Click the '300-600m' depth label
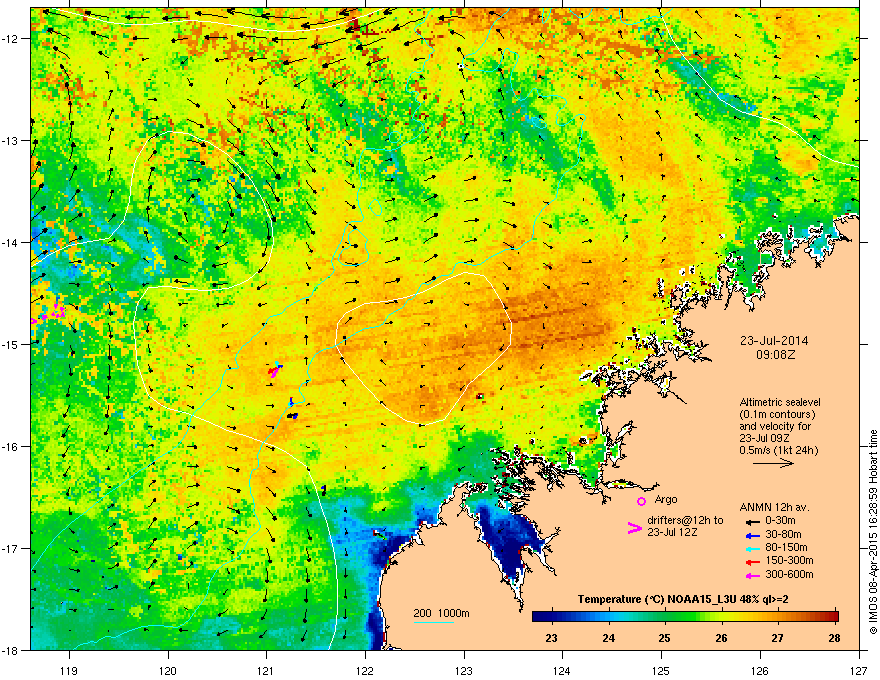 pyautogui.click(x=789, y=575)
